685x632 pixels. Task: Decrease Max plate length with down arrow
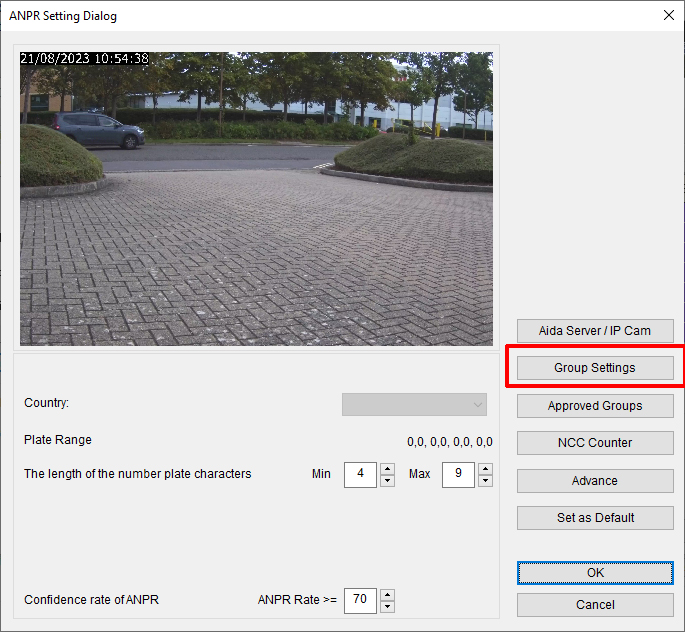tap(485, 481)
